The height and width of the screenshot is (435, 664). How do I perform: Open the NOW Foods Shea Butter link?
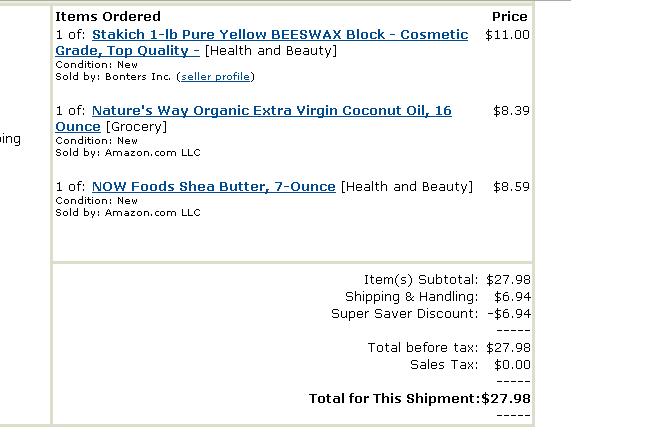[x=213, y=187]
